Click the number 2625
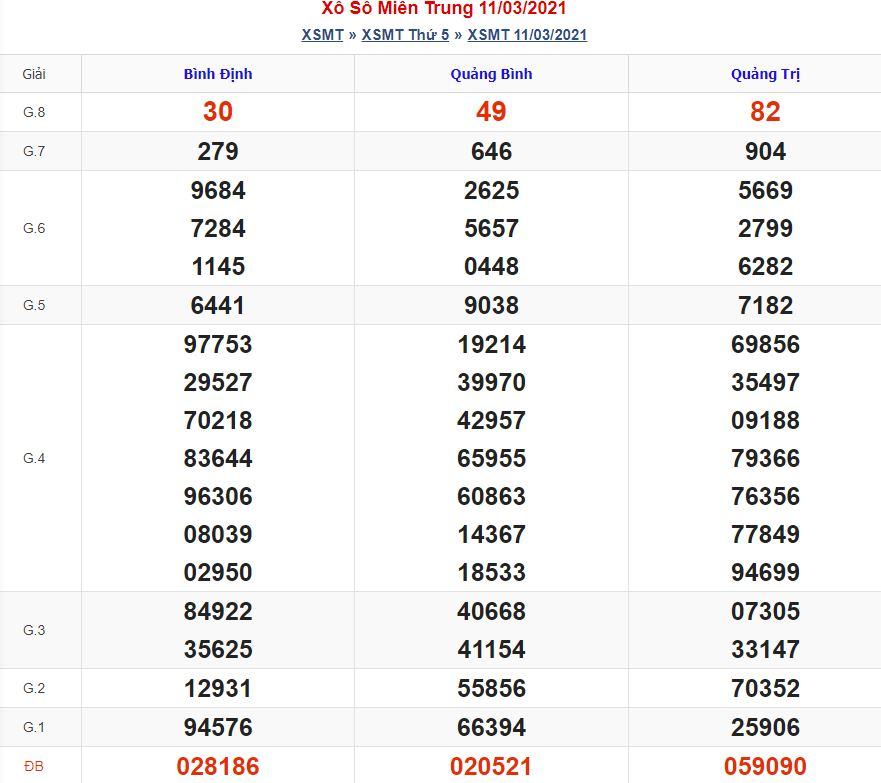Screen dimensions: 881x783 491,190
